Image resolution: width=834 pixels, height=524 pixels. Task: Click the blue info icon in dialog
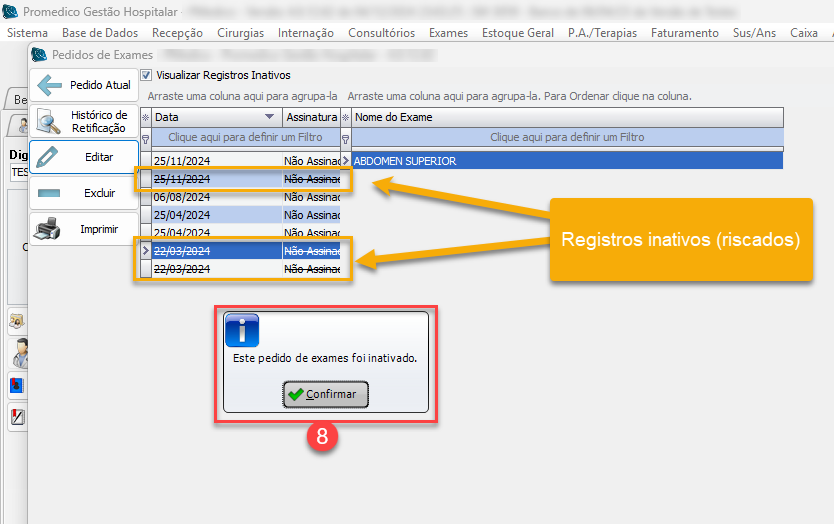point(242,330)
